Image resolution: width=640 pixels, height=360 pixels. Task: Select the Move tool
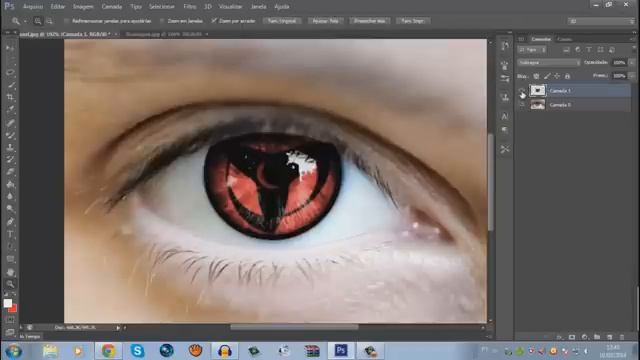pyautogui.click(x=10, y=48)
